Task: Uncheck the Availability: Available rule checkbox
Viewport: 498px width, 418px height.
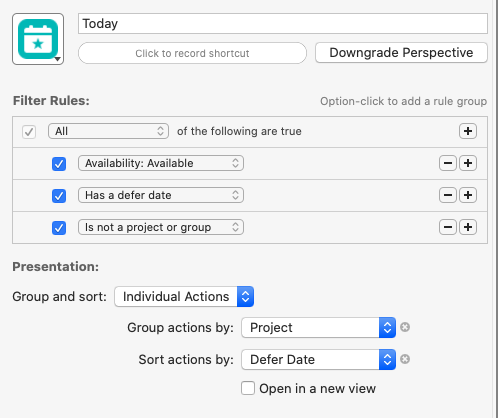Action: click(59, 164)
